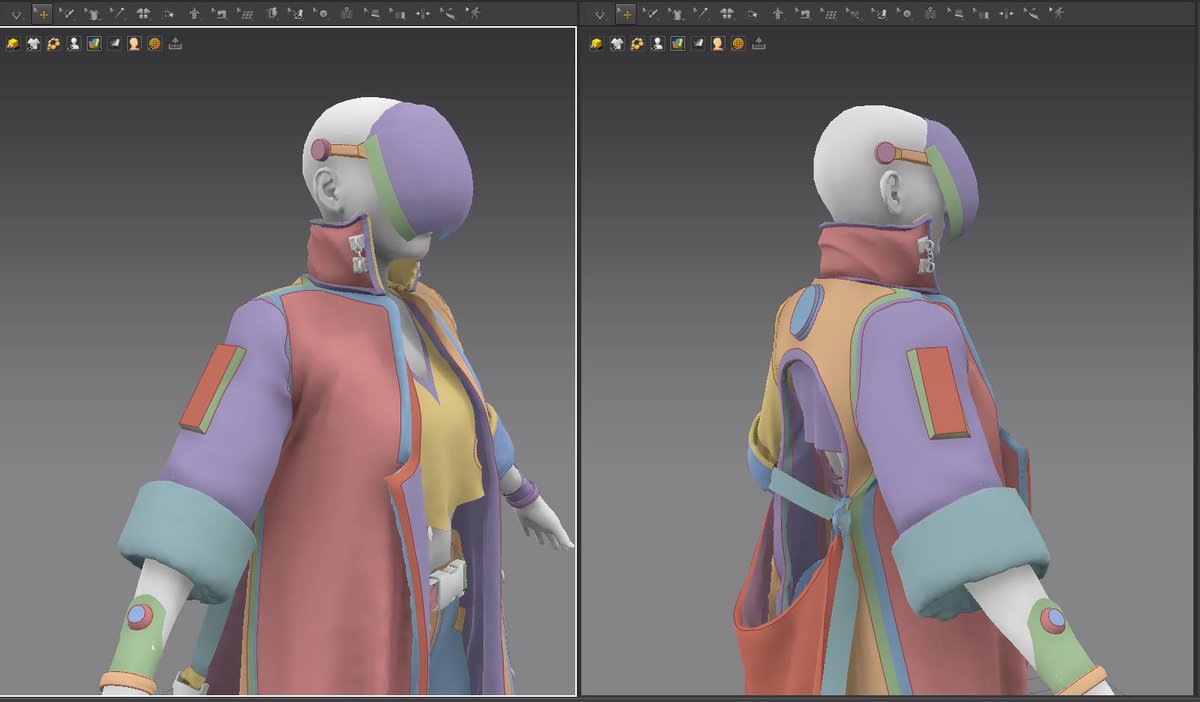The image size is (1200, 702).
Task: Toggle avatar display icon in left viewport
Action: [x=74, y=44]
